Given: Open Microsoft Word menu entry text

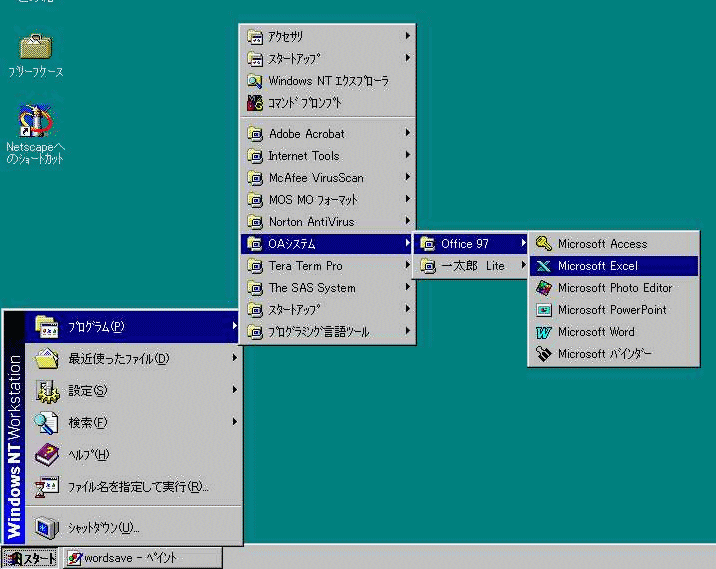Looking at the screenshot, I should [x=596, y=332].
